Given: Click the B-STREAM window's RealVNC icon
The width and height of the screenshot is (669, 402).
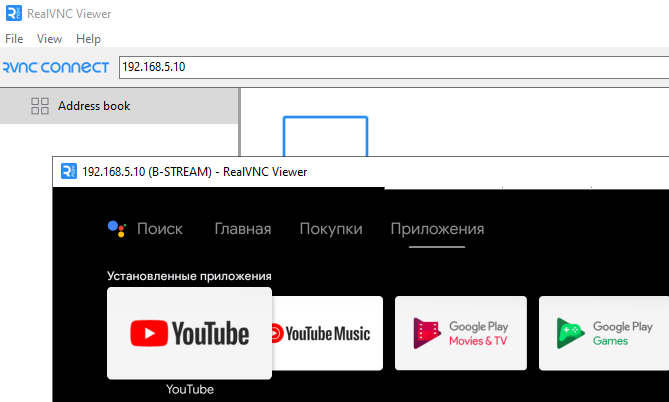Looking at the screenshot, I should pyautogui.click(x=69, y=171).
